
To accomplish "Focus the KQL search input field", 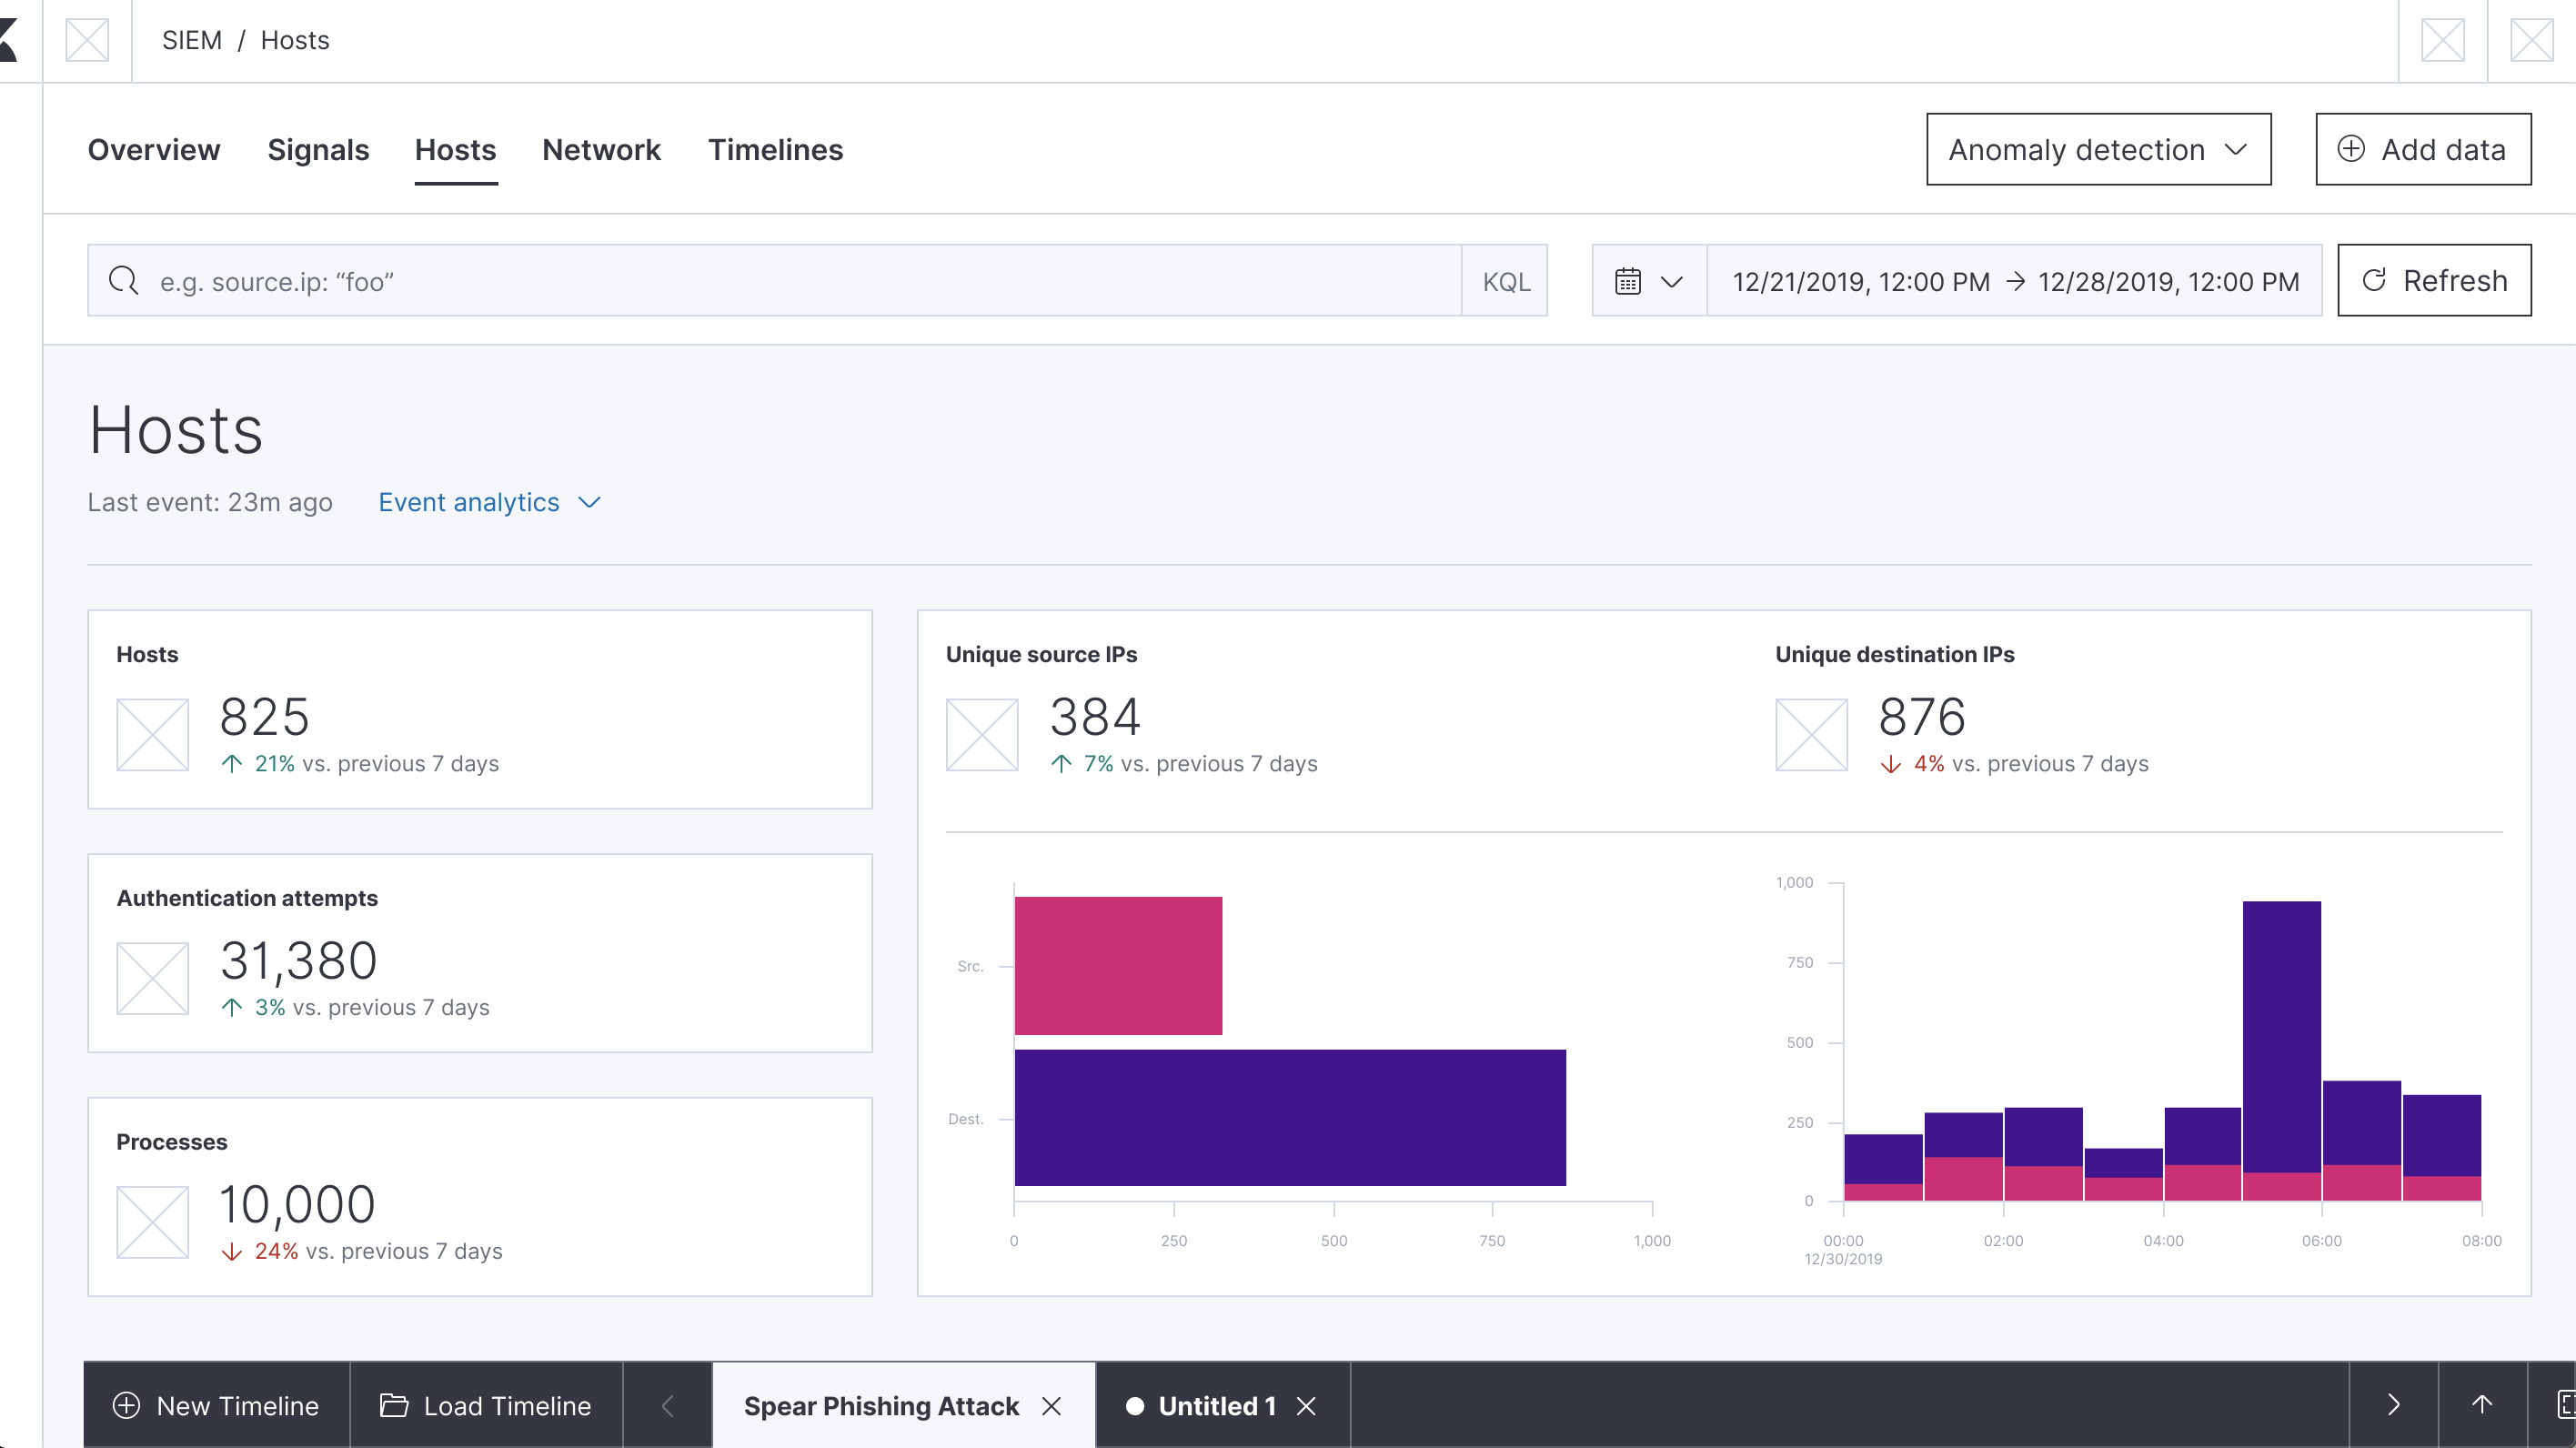I will [800, 281].
